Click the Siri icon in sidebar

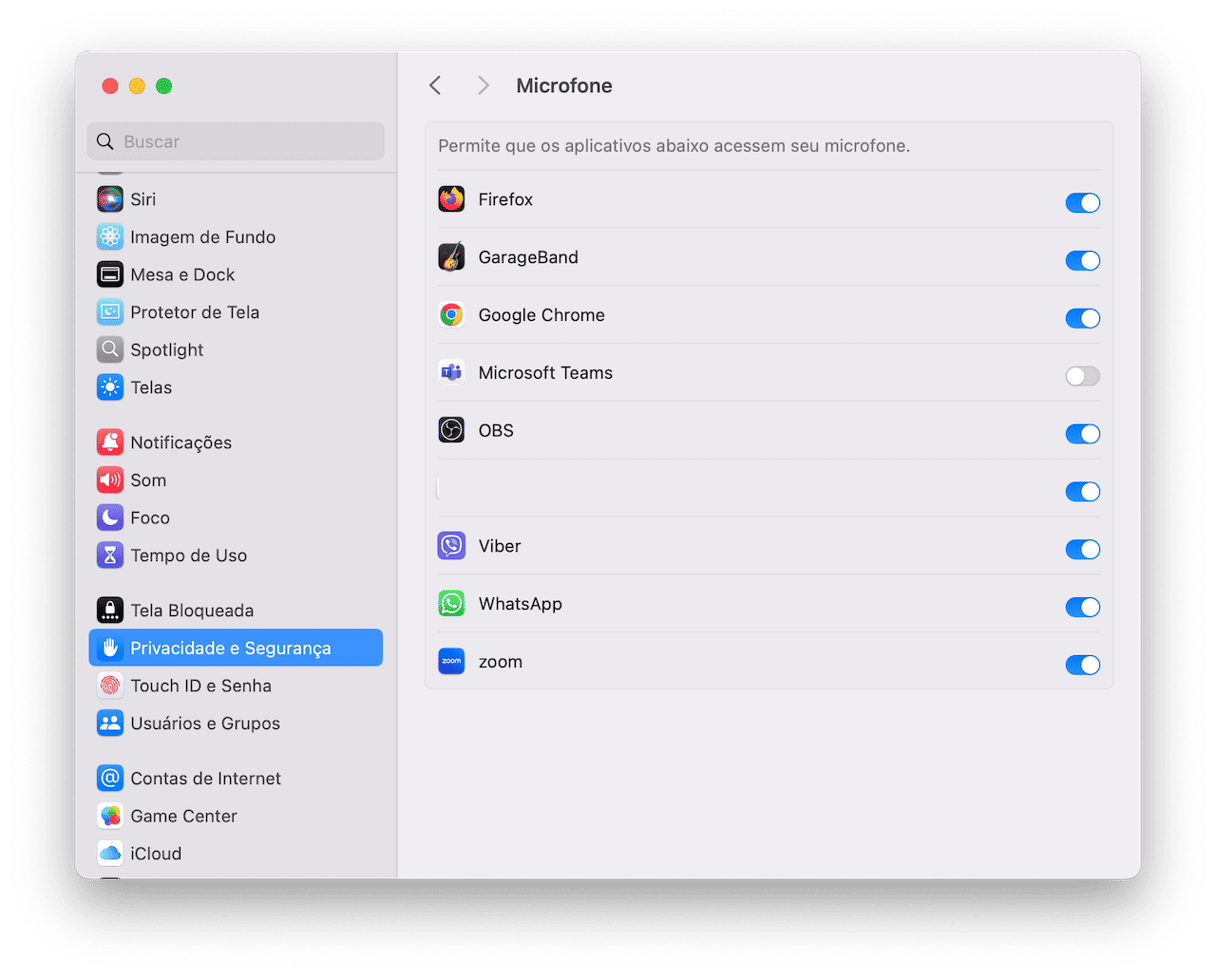tap(110, 199)
